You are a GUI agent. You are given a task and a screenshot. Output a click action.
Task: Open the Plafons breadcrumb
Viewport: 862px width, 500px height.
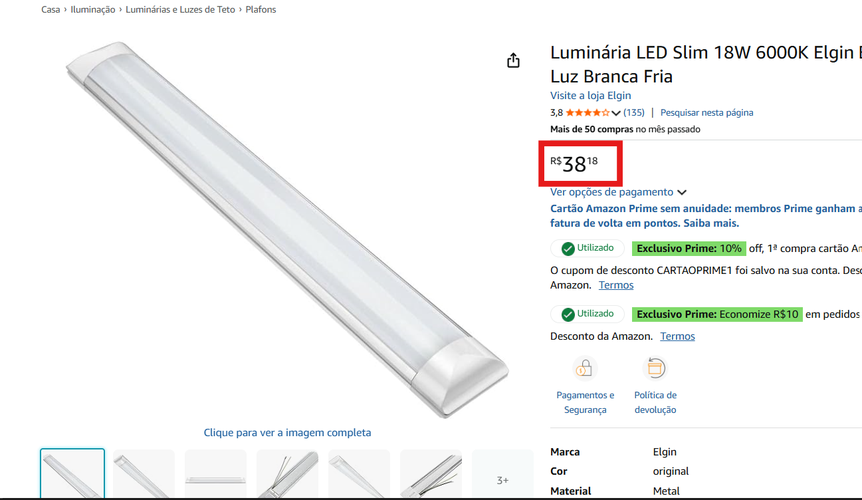click(x=261, y=9)
